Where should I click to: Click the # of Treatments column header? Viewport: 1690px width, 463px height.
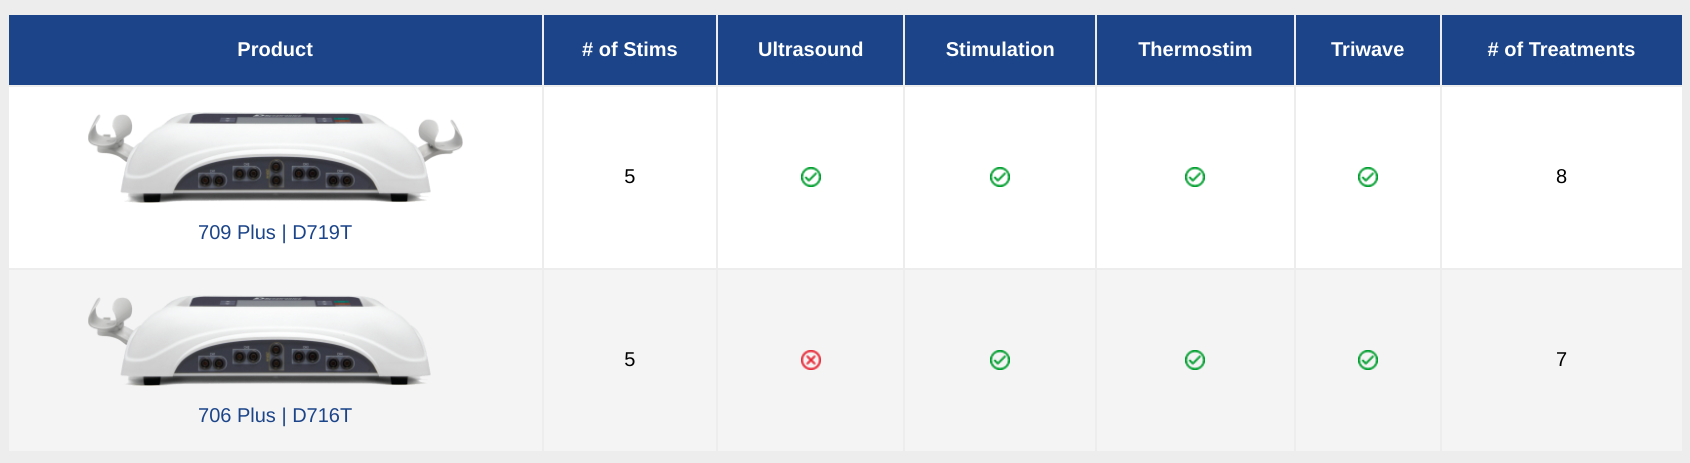(1561, 49)
